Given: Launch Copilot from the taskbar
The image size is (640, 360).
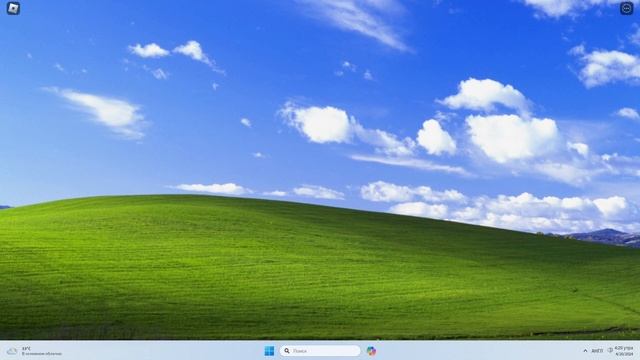Looking at the screenshot, I should coord(371,351).
